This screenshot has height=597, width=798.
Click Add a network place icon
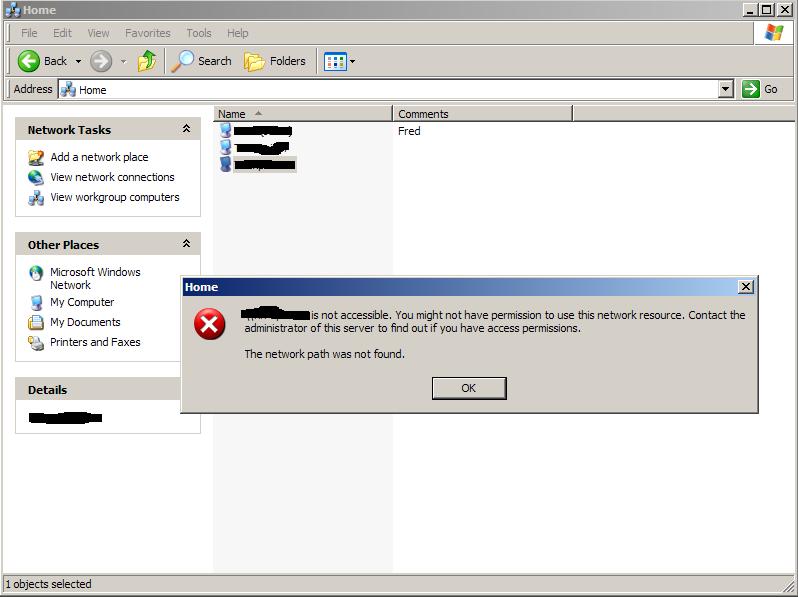point(36,157)
